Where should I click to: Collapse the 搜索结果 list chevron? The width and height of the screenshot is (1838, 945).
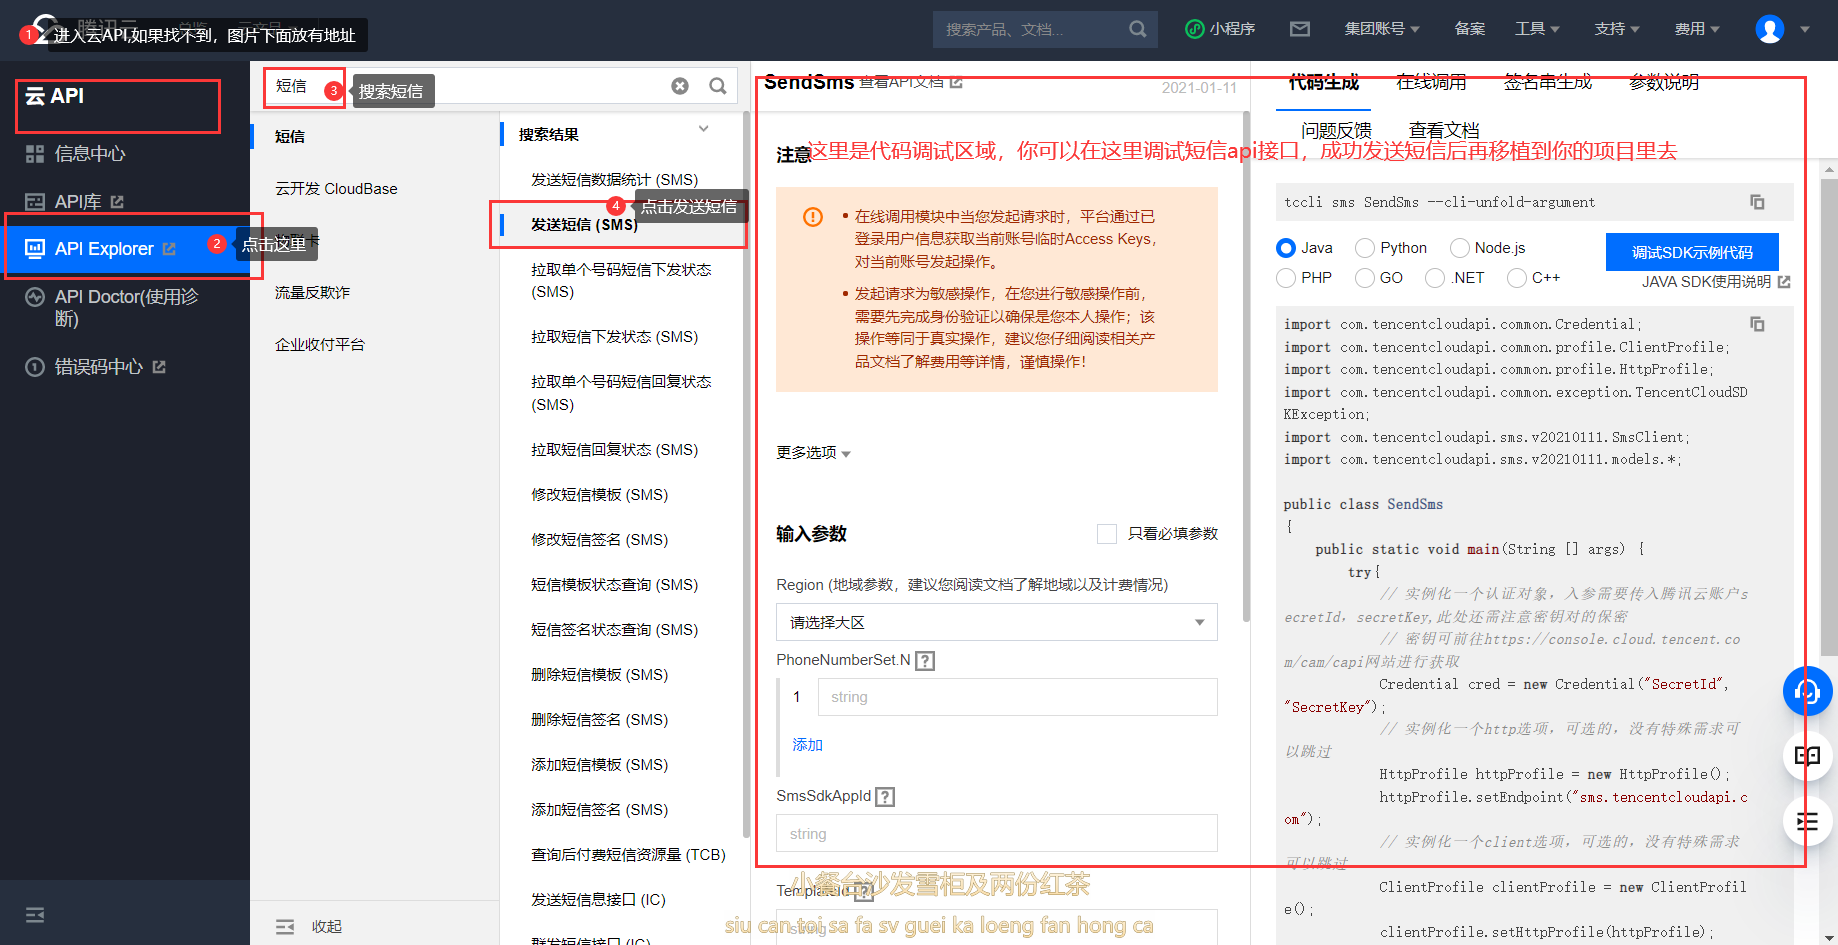pyautogui.click(x=703, y=129)
